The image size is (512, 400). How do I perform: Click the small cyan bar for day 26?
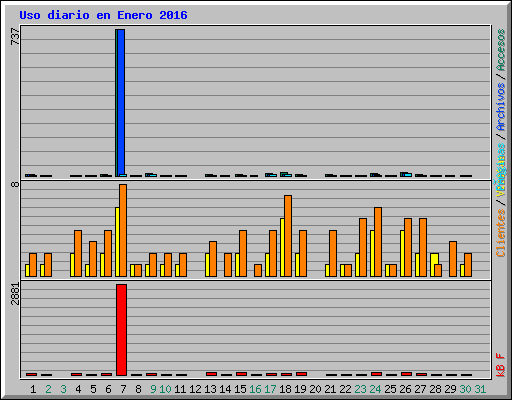click(x=408, y=175)
